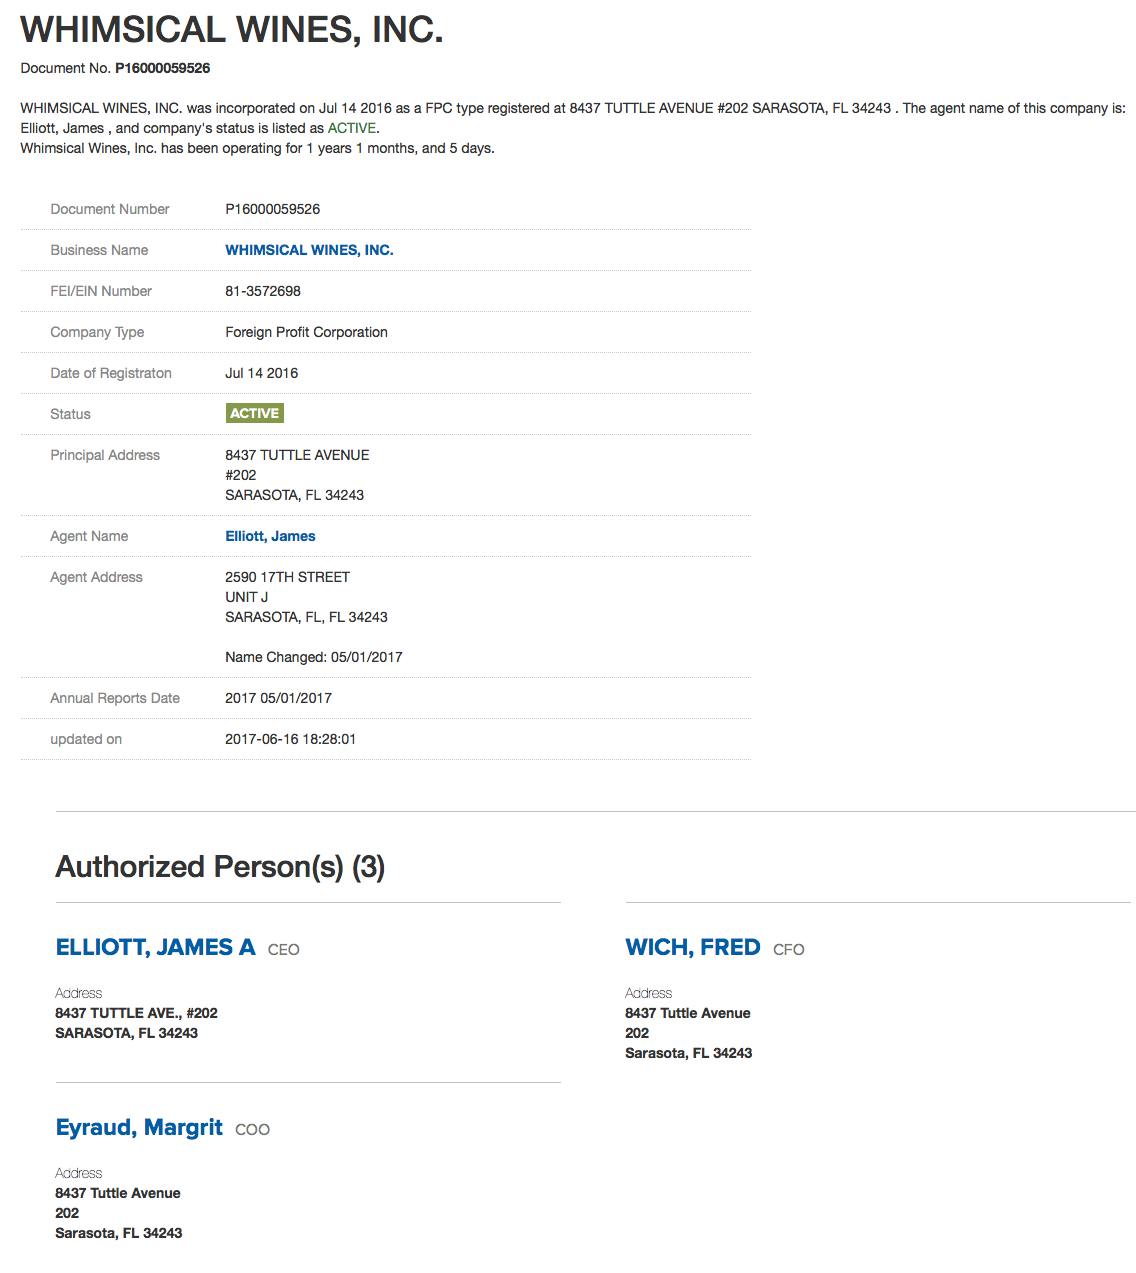Open authorized person Eyraud, Margrit
Screen dimensions: 1136x1273
(139, 1127)
